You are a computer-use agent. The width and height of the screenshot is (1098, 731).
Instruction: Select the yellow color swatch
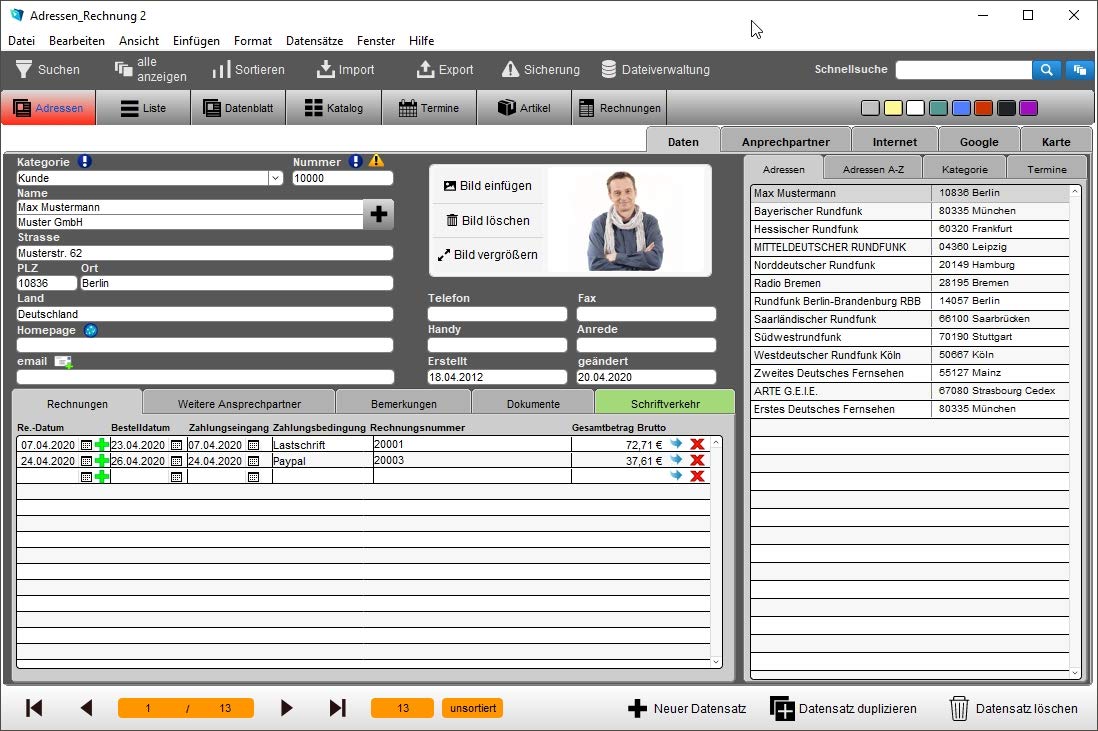click(893, 108)
